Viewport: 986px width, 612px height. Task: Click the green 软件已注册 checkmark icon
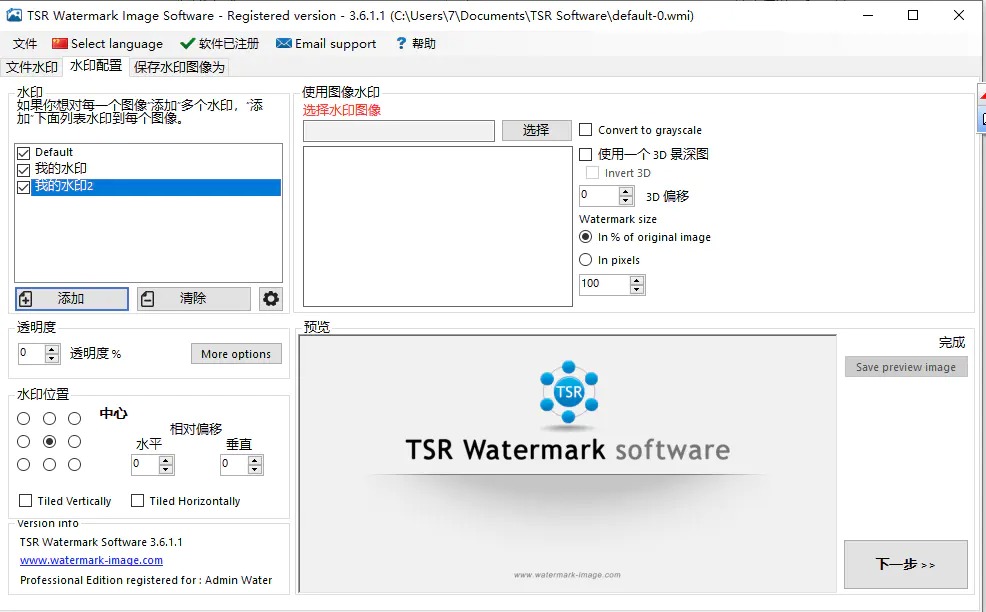tap(187, 43)
